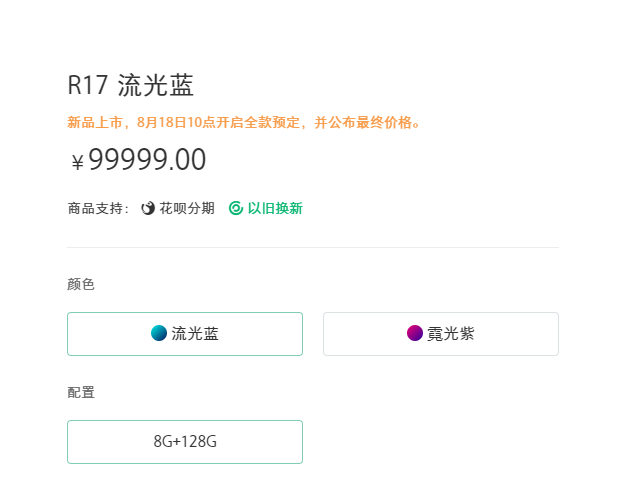Click the R17 model name in heading
The width and height of the screenshot is (632, 477).
(87, 85)
